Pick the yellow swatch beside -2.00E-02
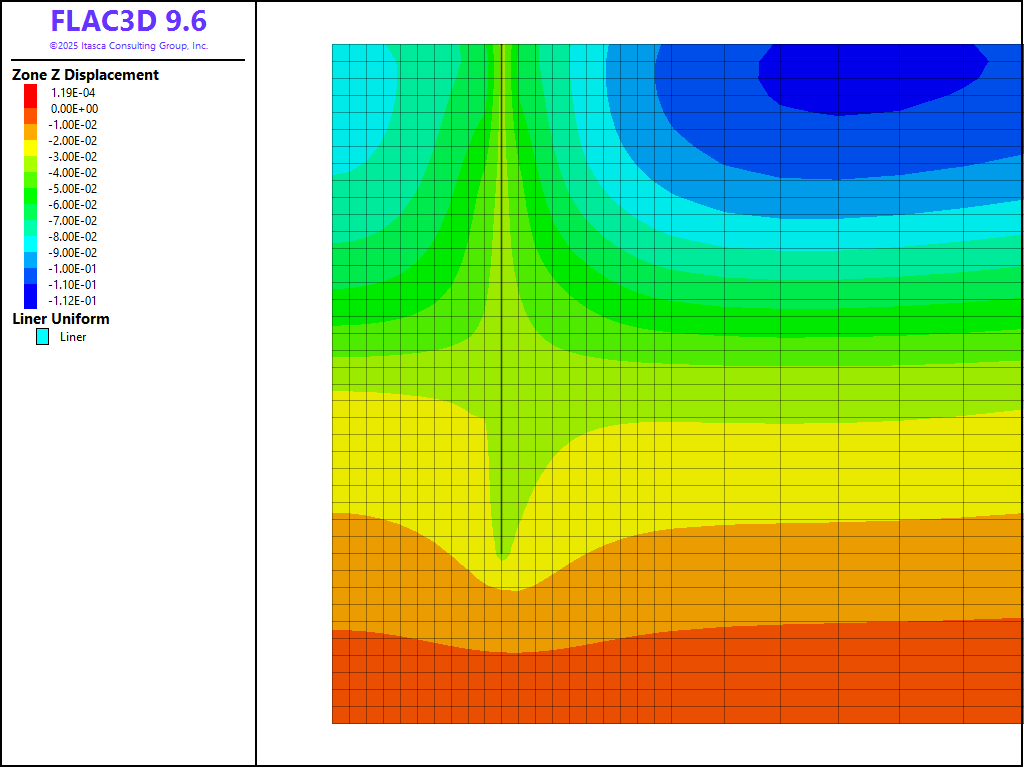Viewport: 1024px width, 768px height. pos(31,146)
